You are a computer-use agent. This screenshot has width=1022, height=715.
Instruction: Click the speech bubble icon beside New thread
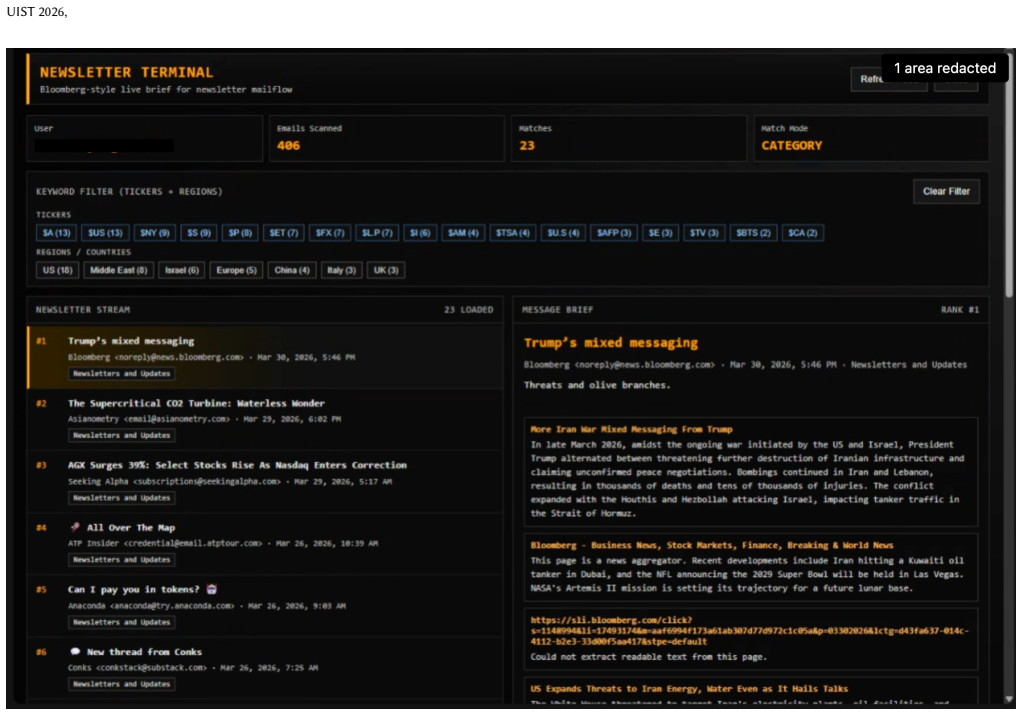coord(75,652)
